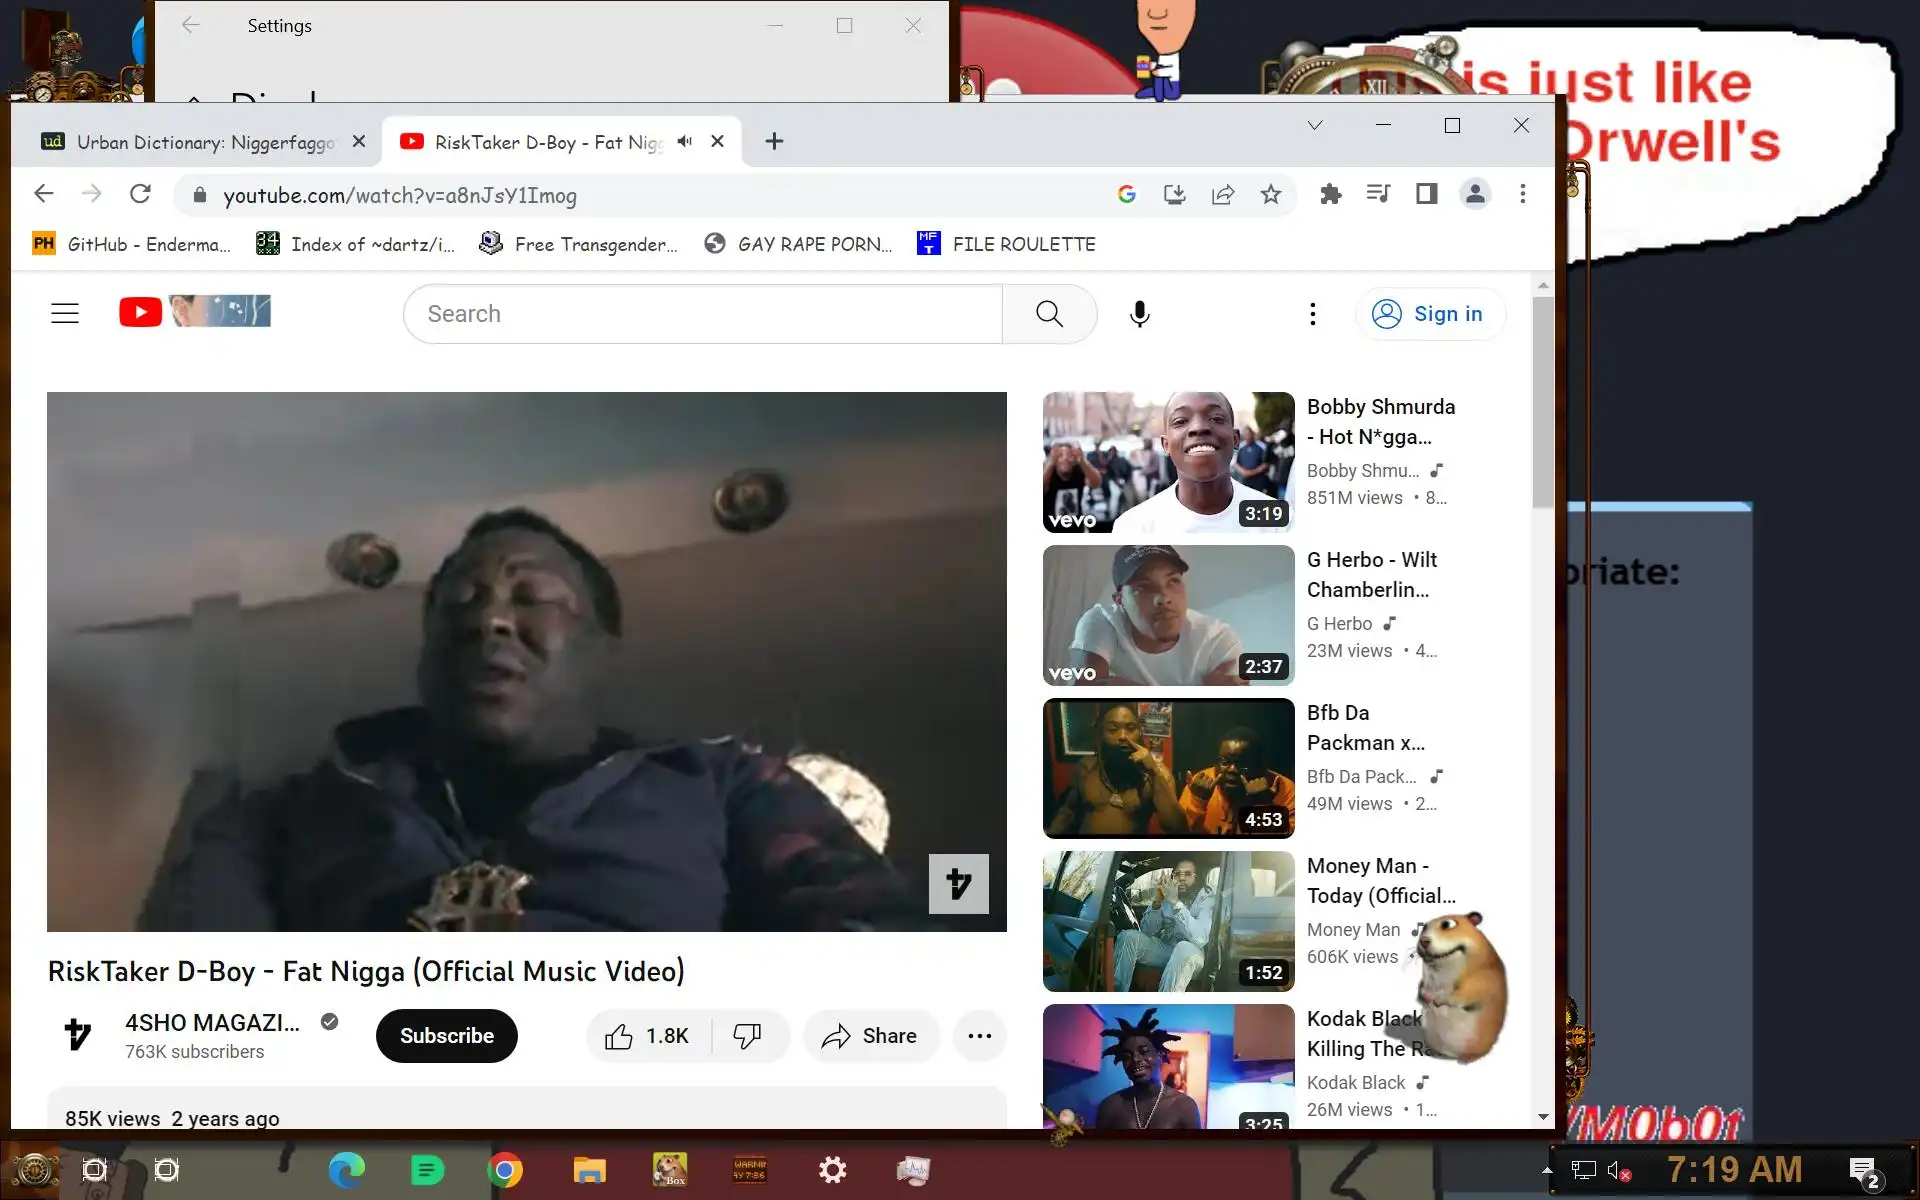
Task: Expand Chrome tab search chevron
Action: [1315, 125]
